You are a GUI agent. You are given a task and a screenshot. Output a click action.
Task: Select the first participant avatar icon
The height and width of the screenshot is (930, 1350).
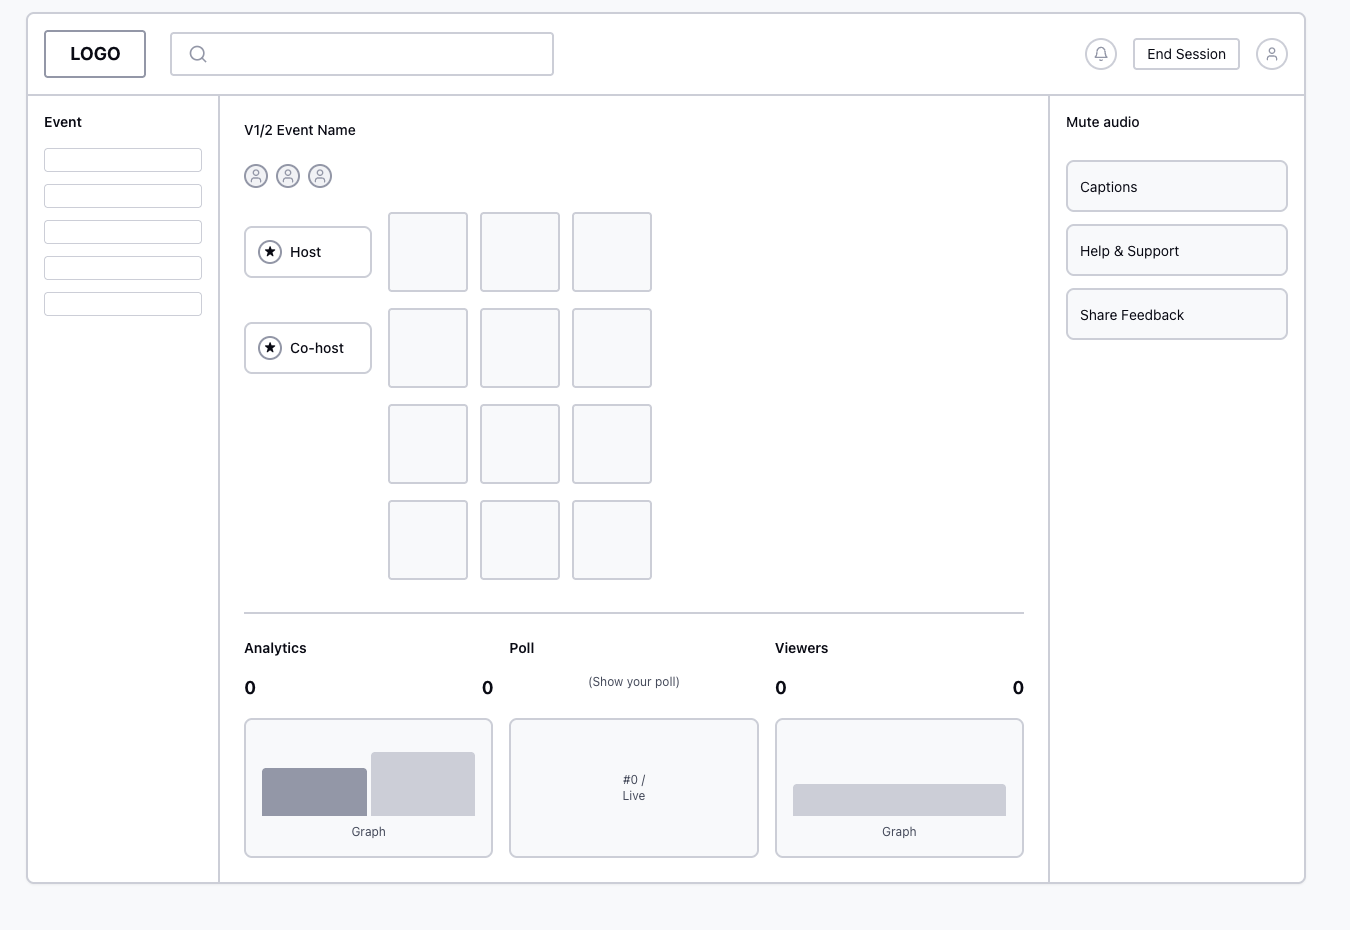click(x=256, y=176)
